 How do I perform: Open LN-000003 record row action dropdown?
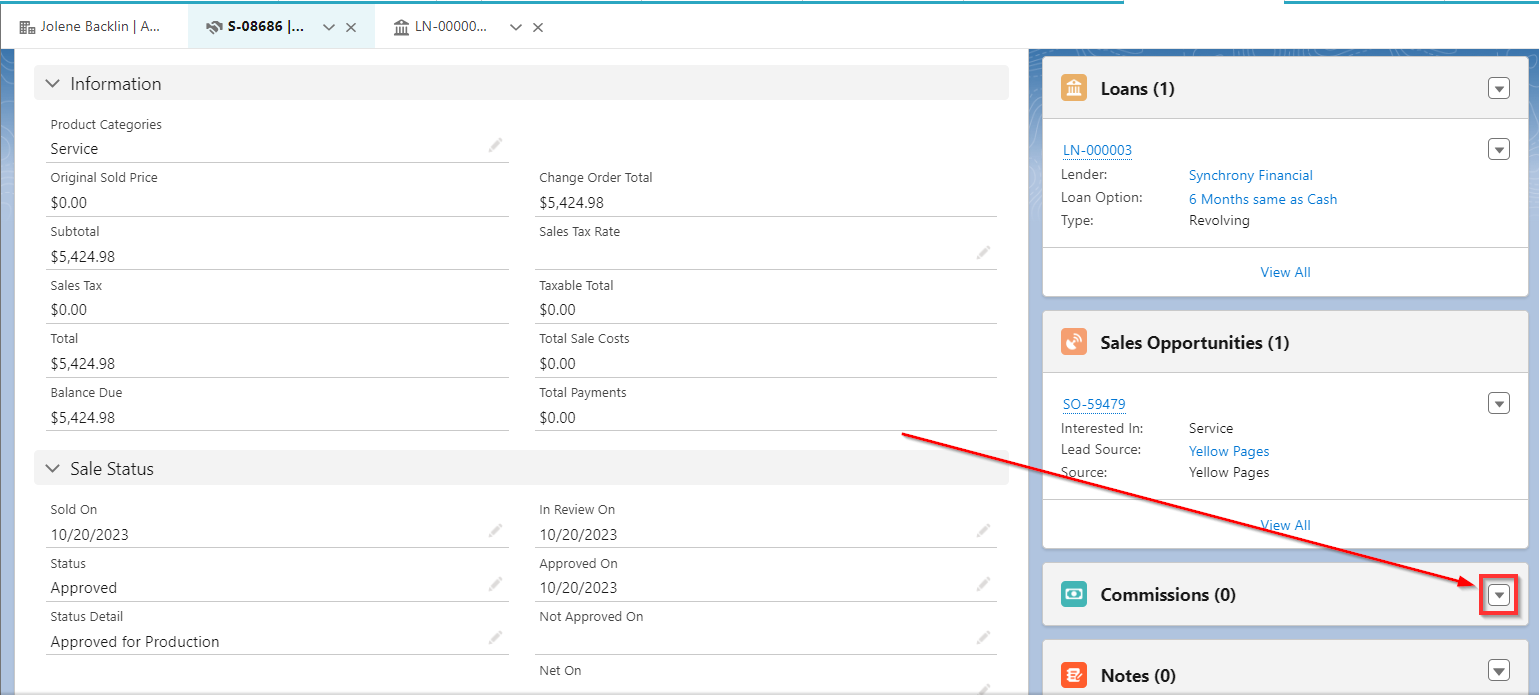[x=1498, y=150]
